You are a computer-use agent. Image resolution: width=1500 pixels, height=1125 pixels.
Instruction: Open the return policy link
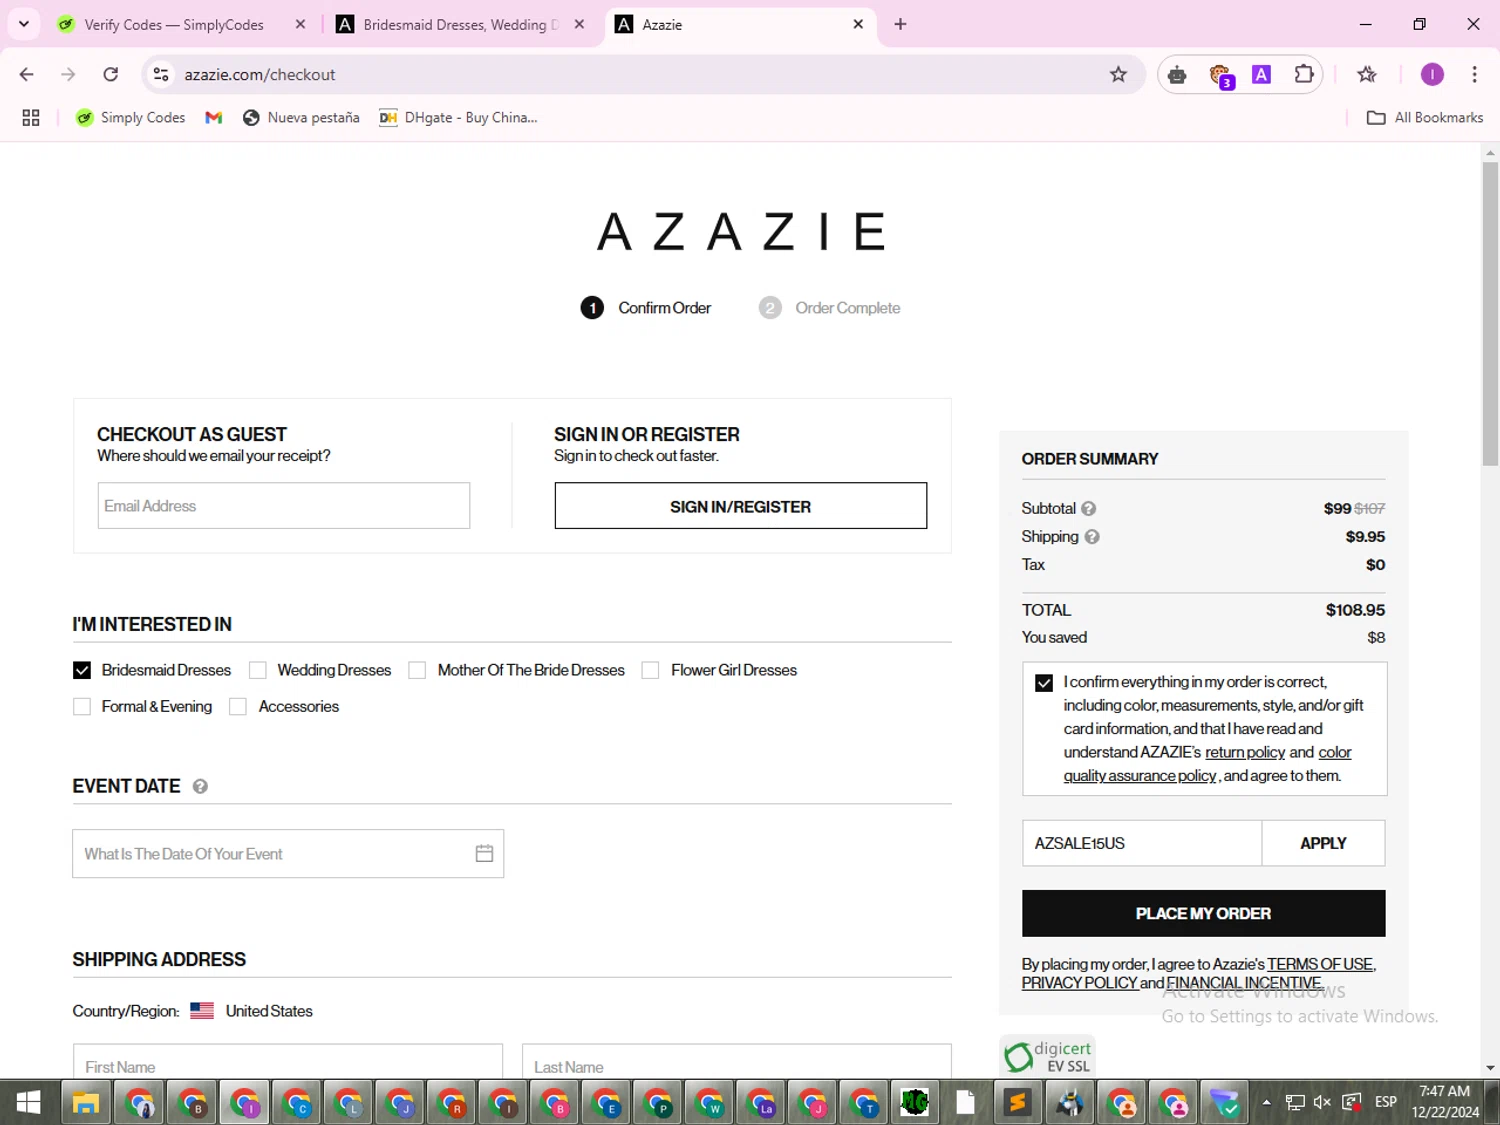click(x=1245, y=752)
